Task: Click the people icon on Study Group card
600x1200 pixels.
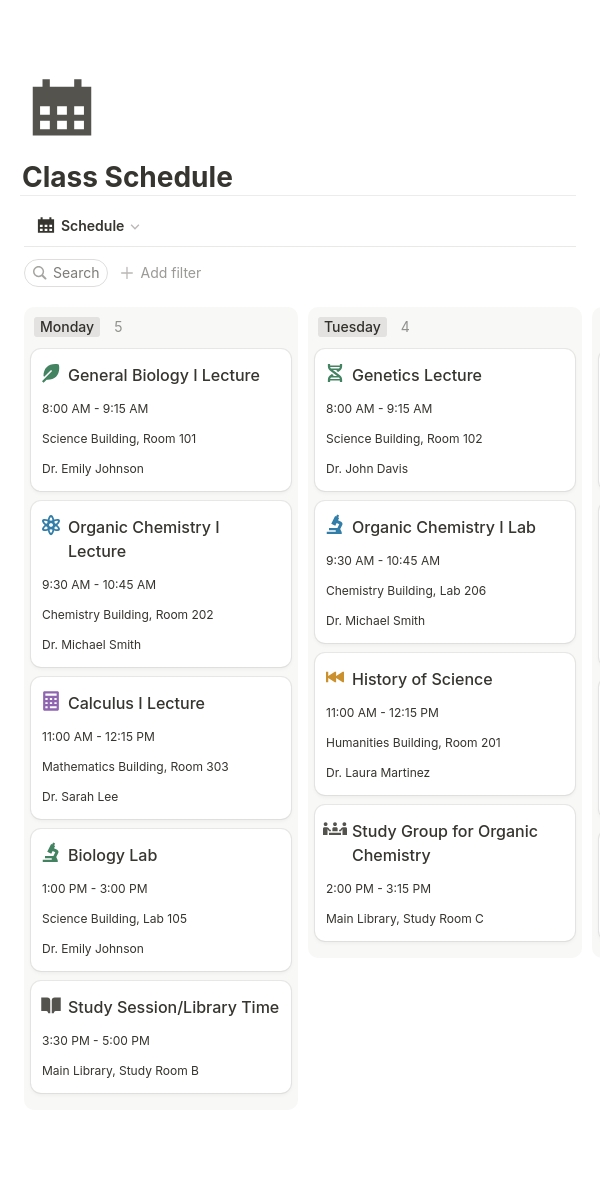Action: pyautogui.click(x=335, y=829)
